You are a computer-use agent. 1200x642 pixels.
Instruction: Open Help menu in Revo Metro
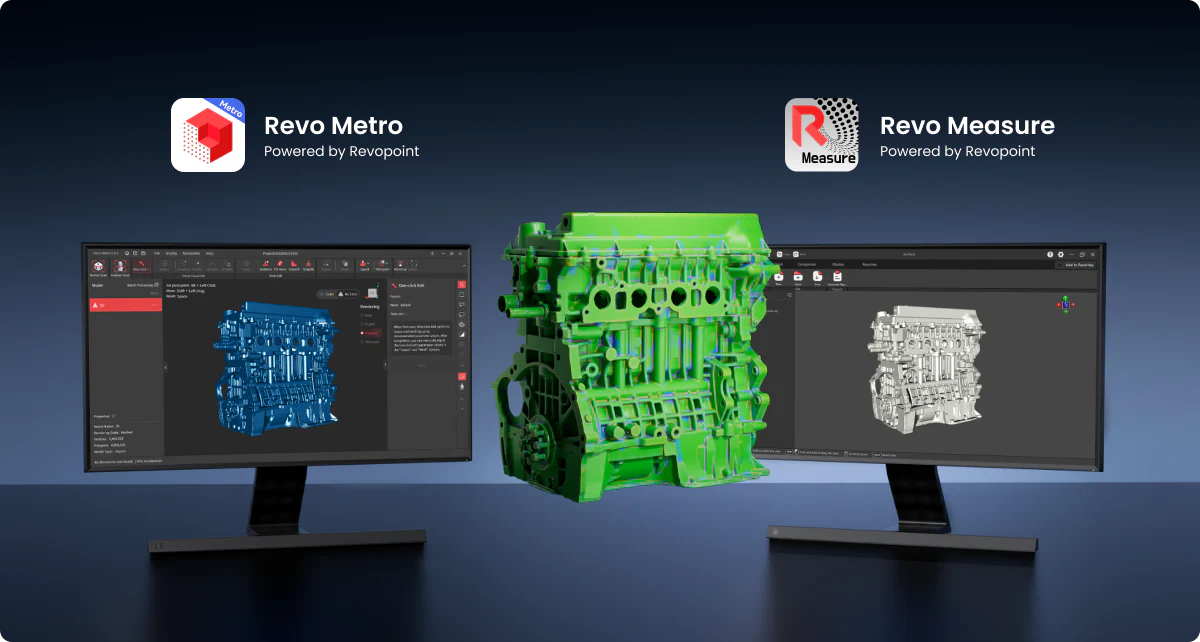pyautogui.click(x=209, y=253)
